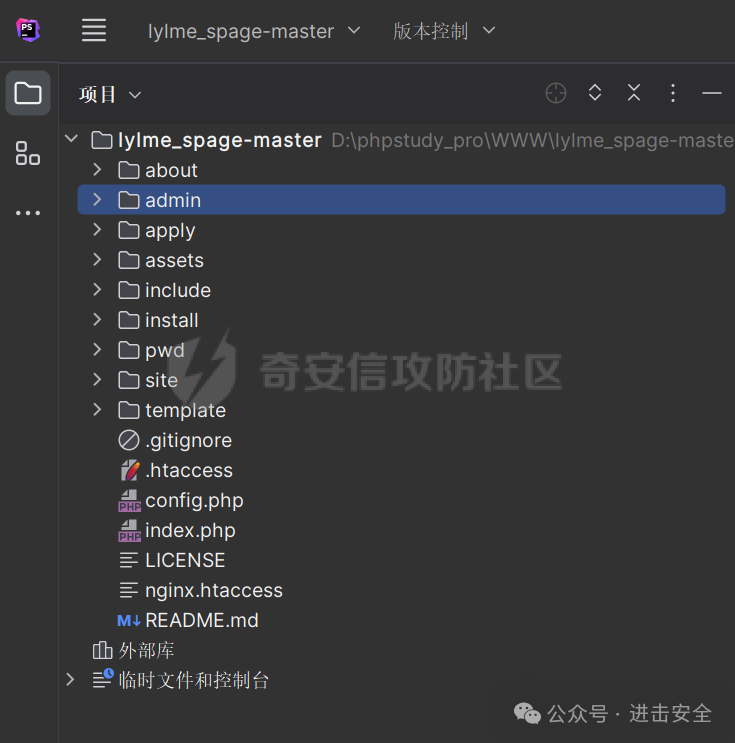The width and height of the screenshot is (735, 743).
Task: Click the folder icon beside install
Action: click(x=128, y=320)
